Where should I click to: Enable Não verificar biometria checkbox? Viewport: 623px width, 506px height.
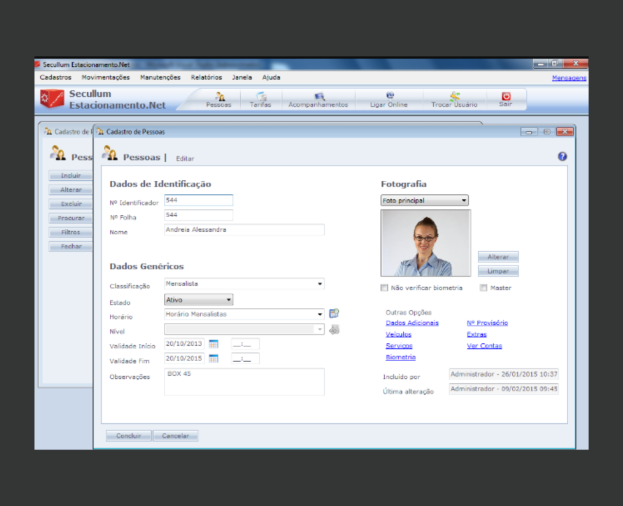pyautogui.click(x=384, y=288)
